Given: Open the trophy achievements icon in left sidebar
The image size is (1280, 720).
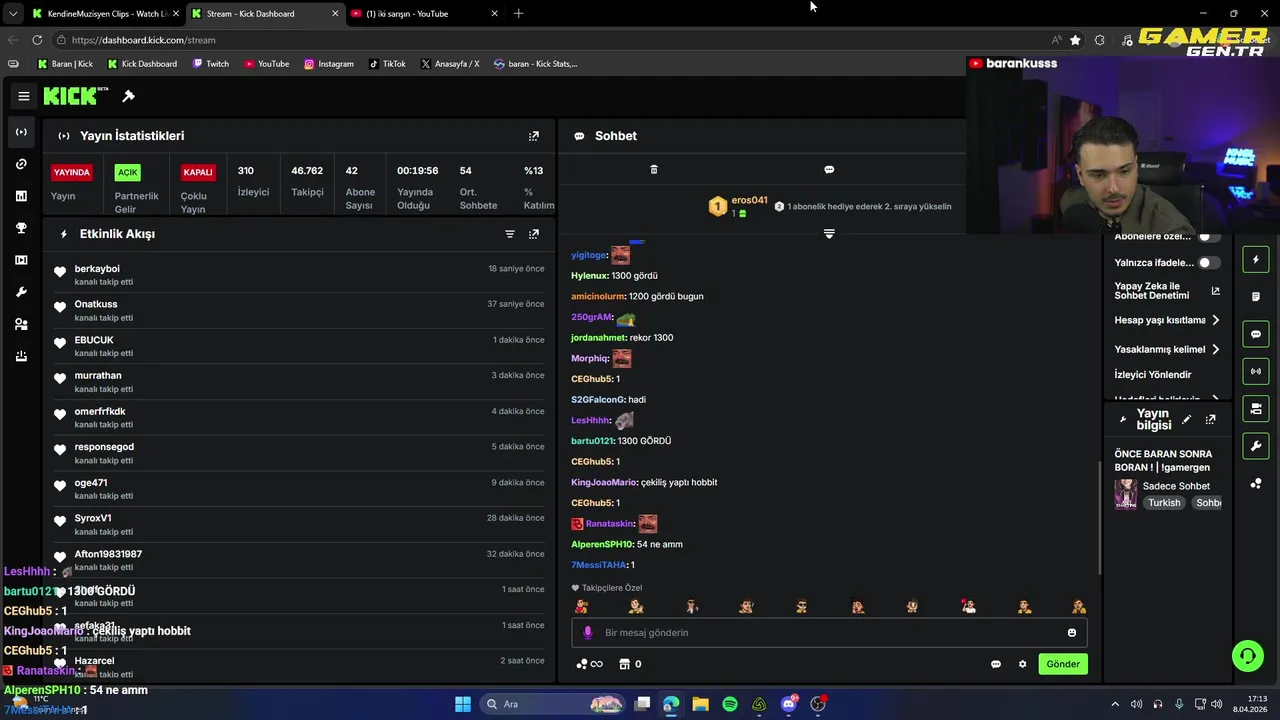Looking at the screenshot, I should coord(21,228).
